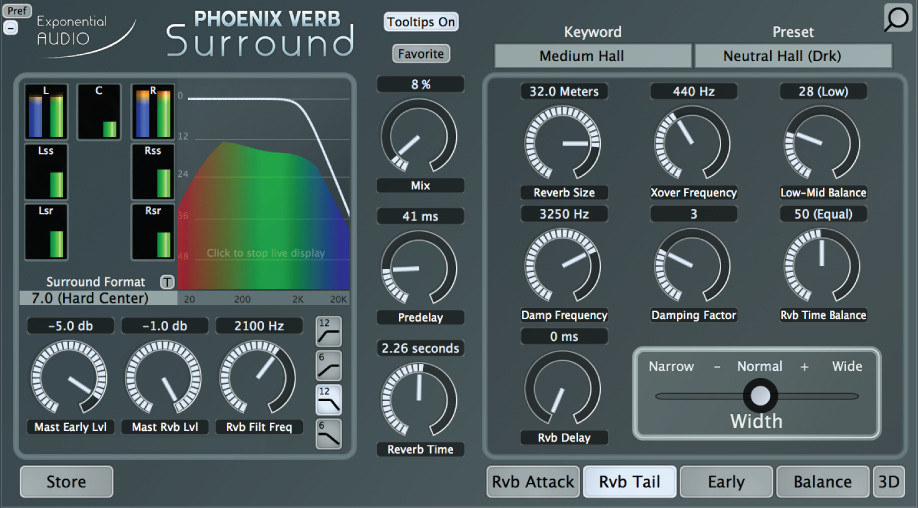Click the L channel level meter
918x508 pixels.
46,112
